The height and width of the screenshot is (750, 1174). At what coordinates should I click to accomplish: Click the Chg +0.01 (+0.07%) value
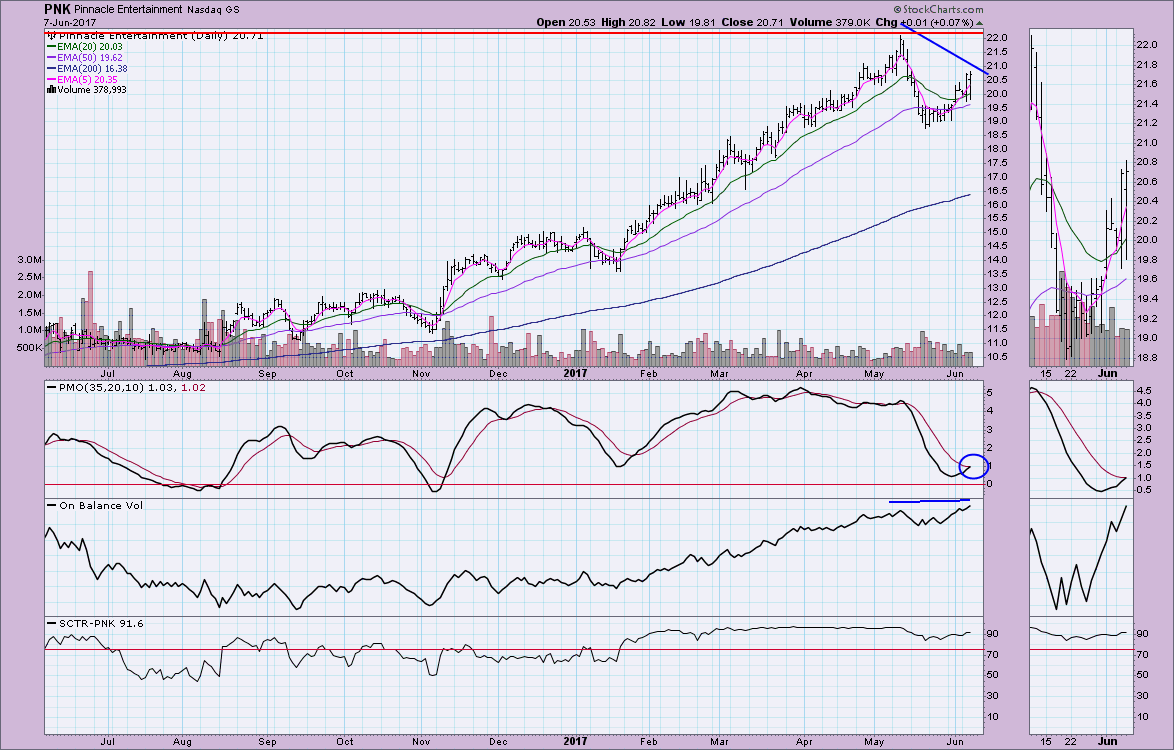924,22
